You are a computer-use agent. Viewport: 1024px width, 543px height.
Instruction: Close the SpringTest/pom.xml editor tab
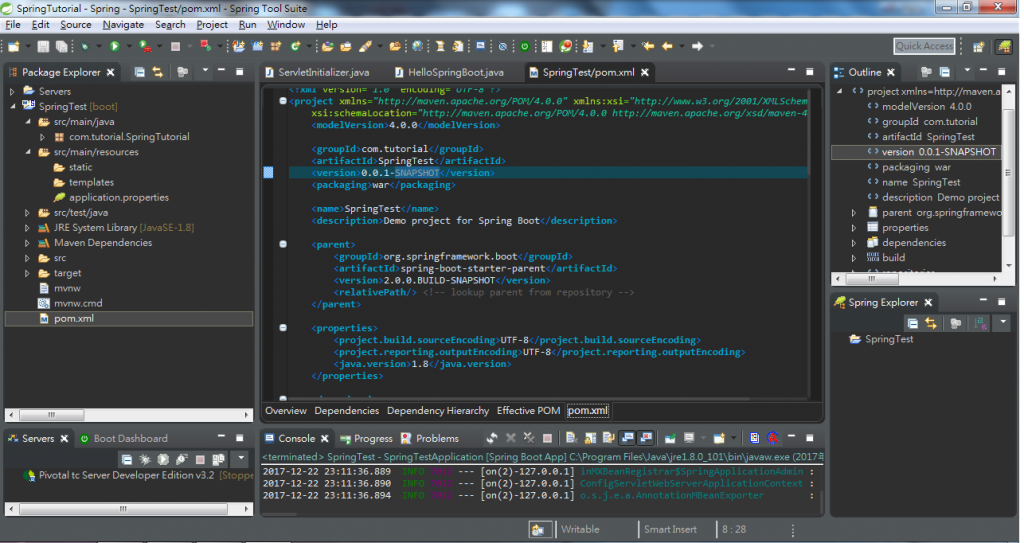click(x=645, y=73)
